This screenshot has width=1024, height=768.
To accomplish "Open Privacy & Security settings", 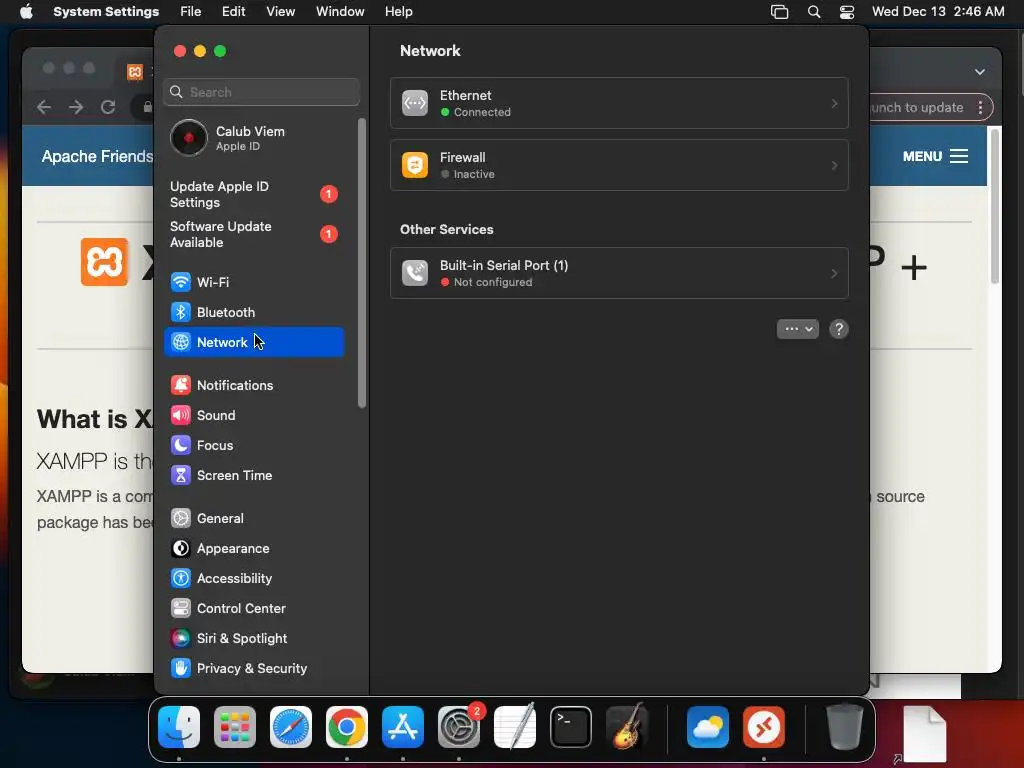I will coord(253,669).
